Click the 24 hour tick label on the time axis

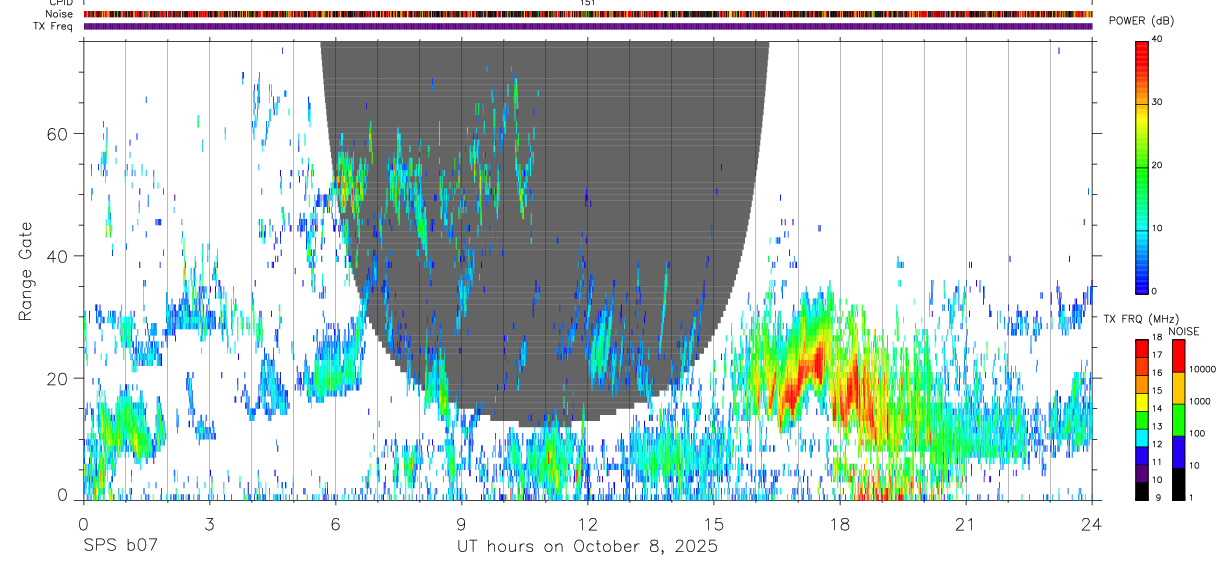(x=1092, y=524)
